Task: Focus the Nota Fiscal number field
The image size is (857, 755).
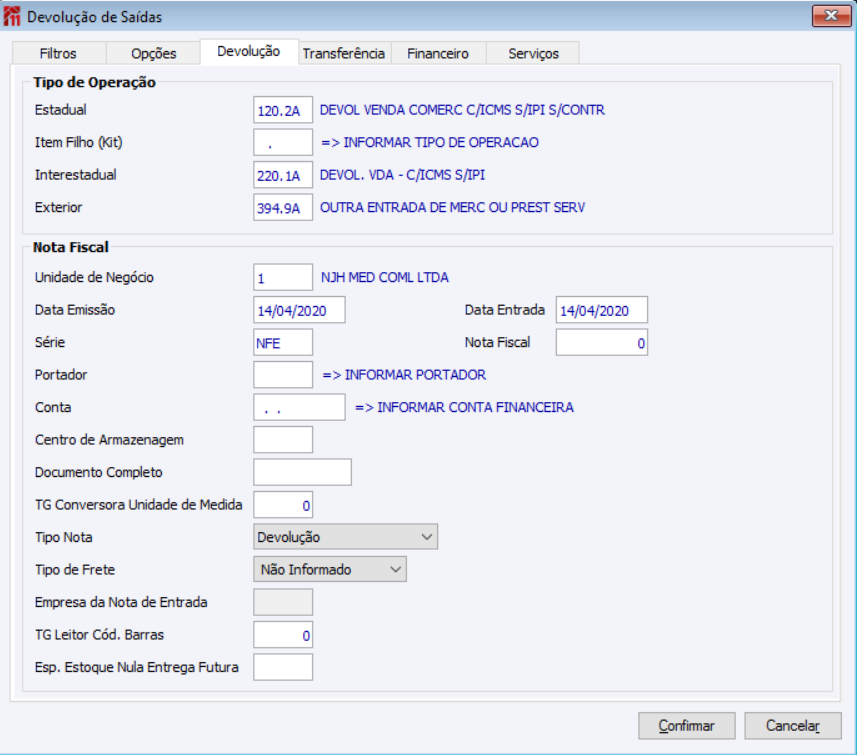Action: (x=602, y=343)
